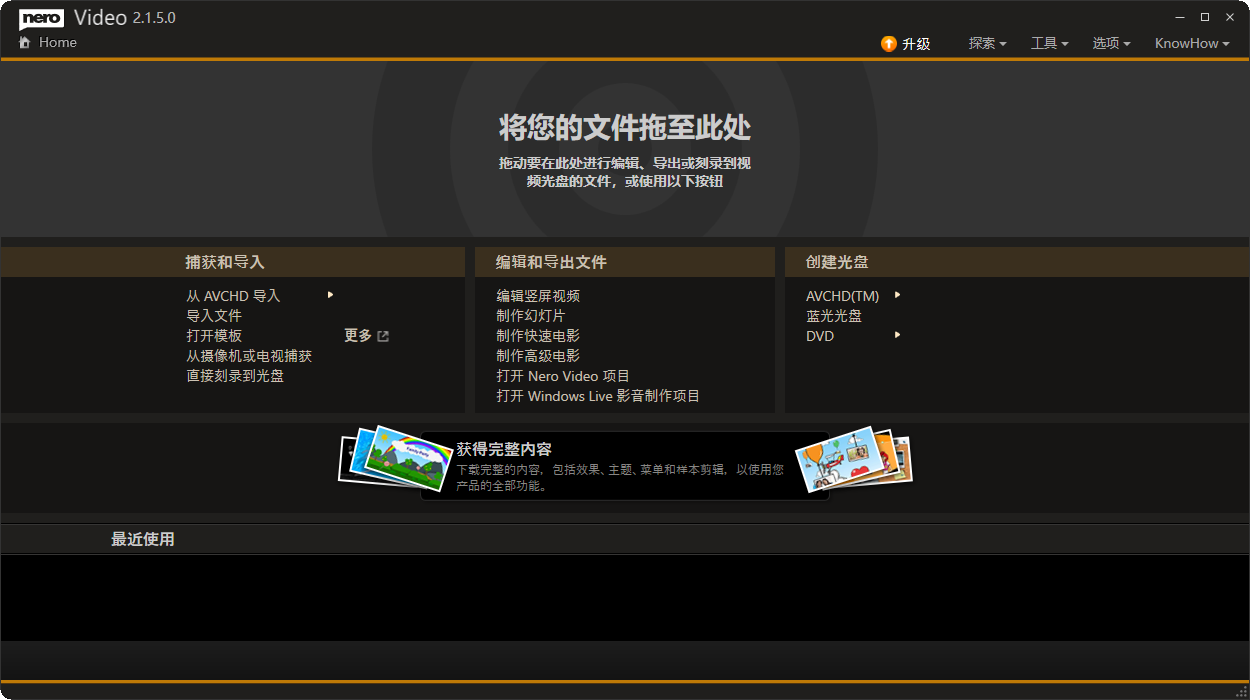Expand the 从 AVCHD 导入 submenu arrow
This screenshot has height=700, width=1250.
click(330, 295)
